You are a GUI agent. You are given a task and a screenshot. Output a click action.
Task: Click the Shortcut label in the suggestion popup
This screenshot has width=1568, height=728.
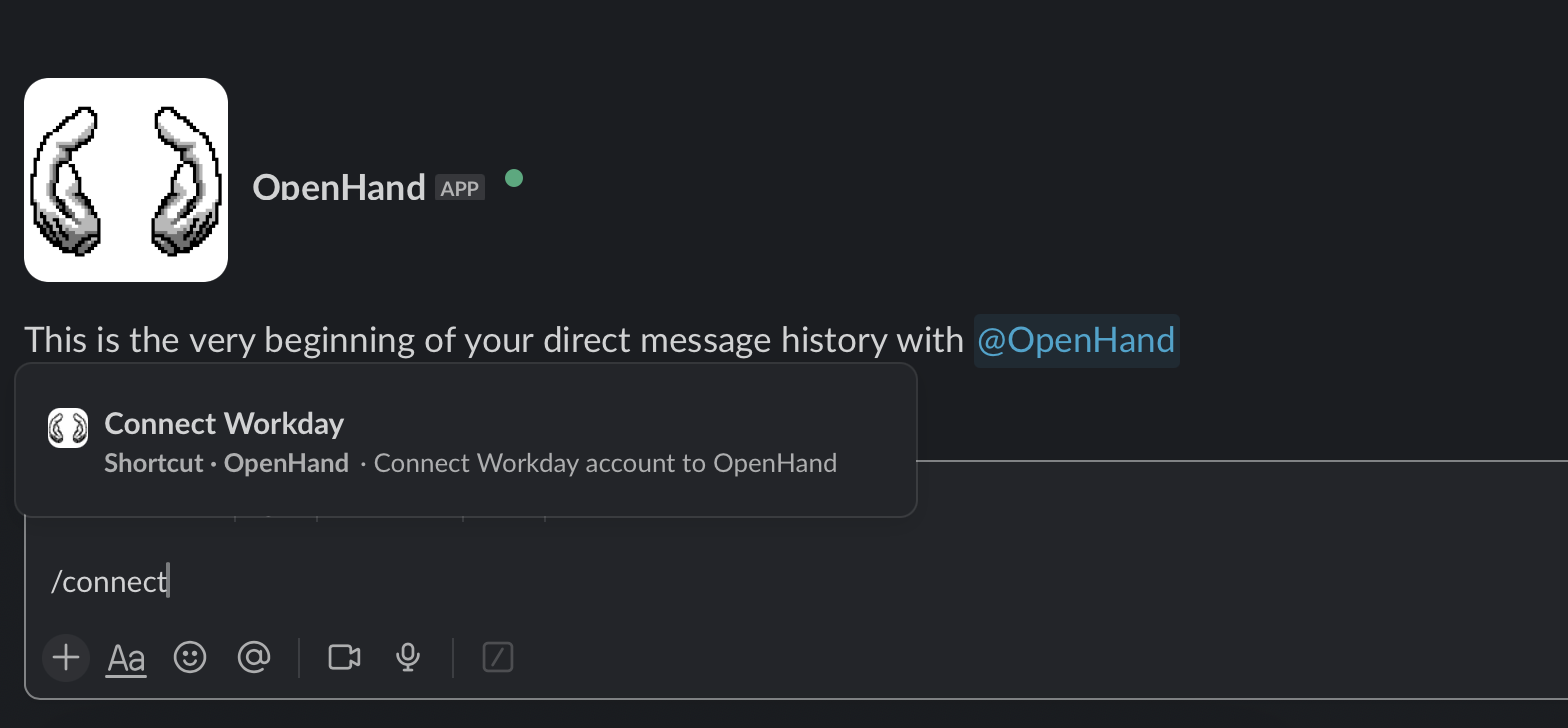[x=153, y=462]
